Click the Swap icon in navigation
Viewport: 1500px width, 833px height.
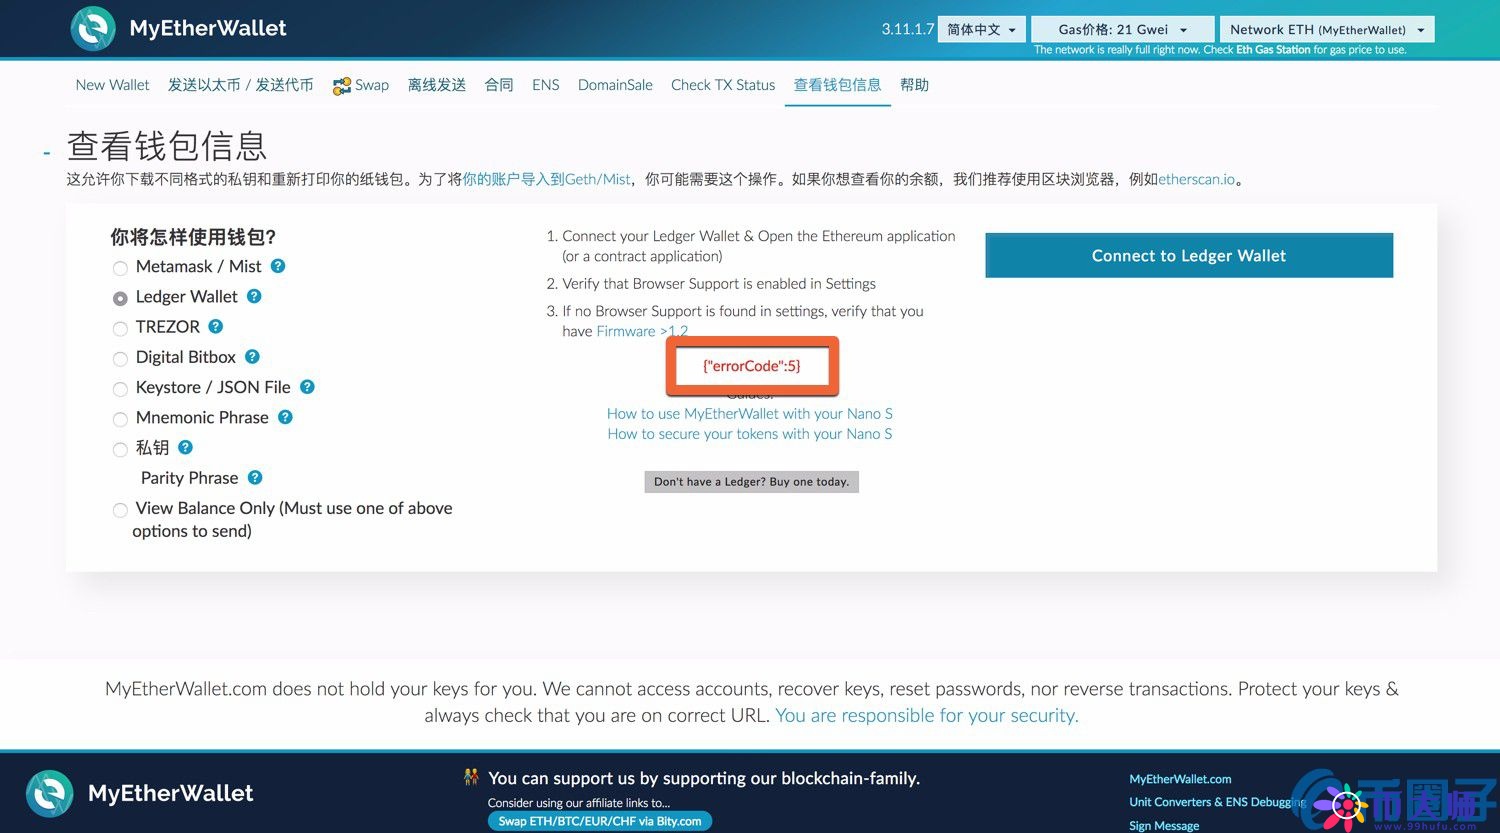(x=342, y=86)
